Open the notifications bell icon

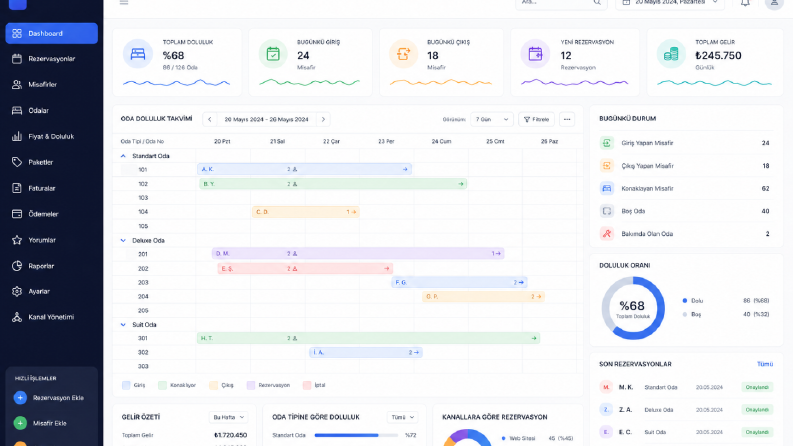(745, 3)
